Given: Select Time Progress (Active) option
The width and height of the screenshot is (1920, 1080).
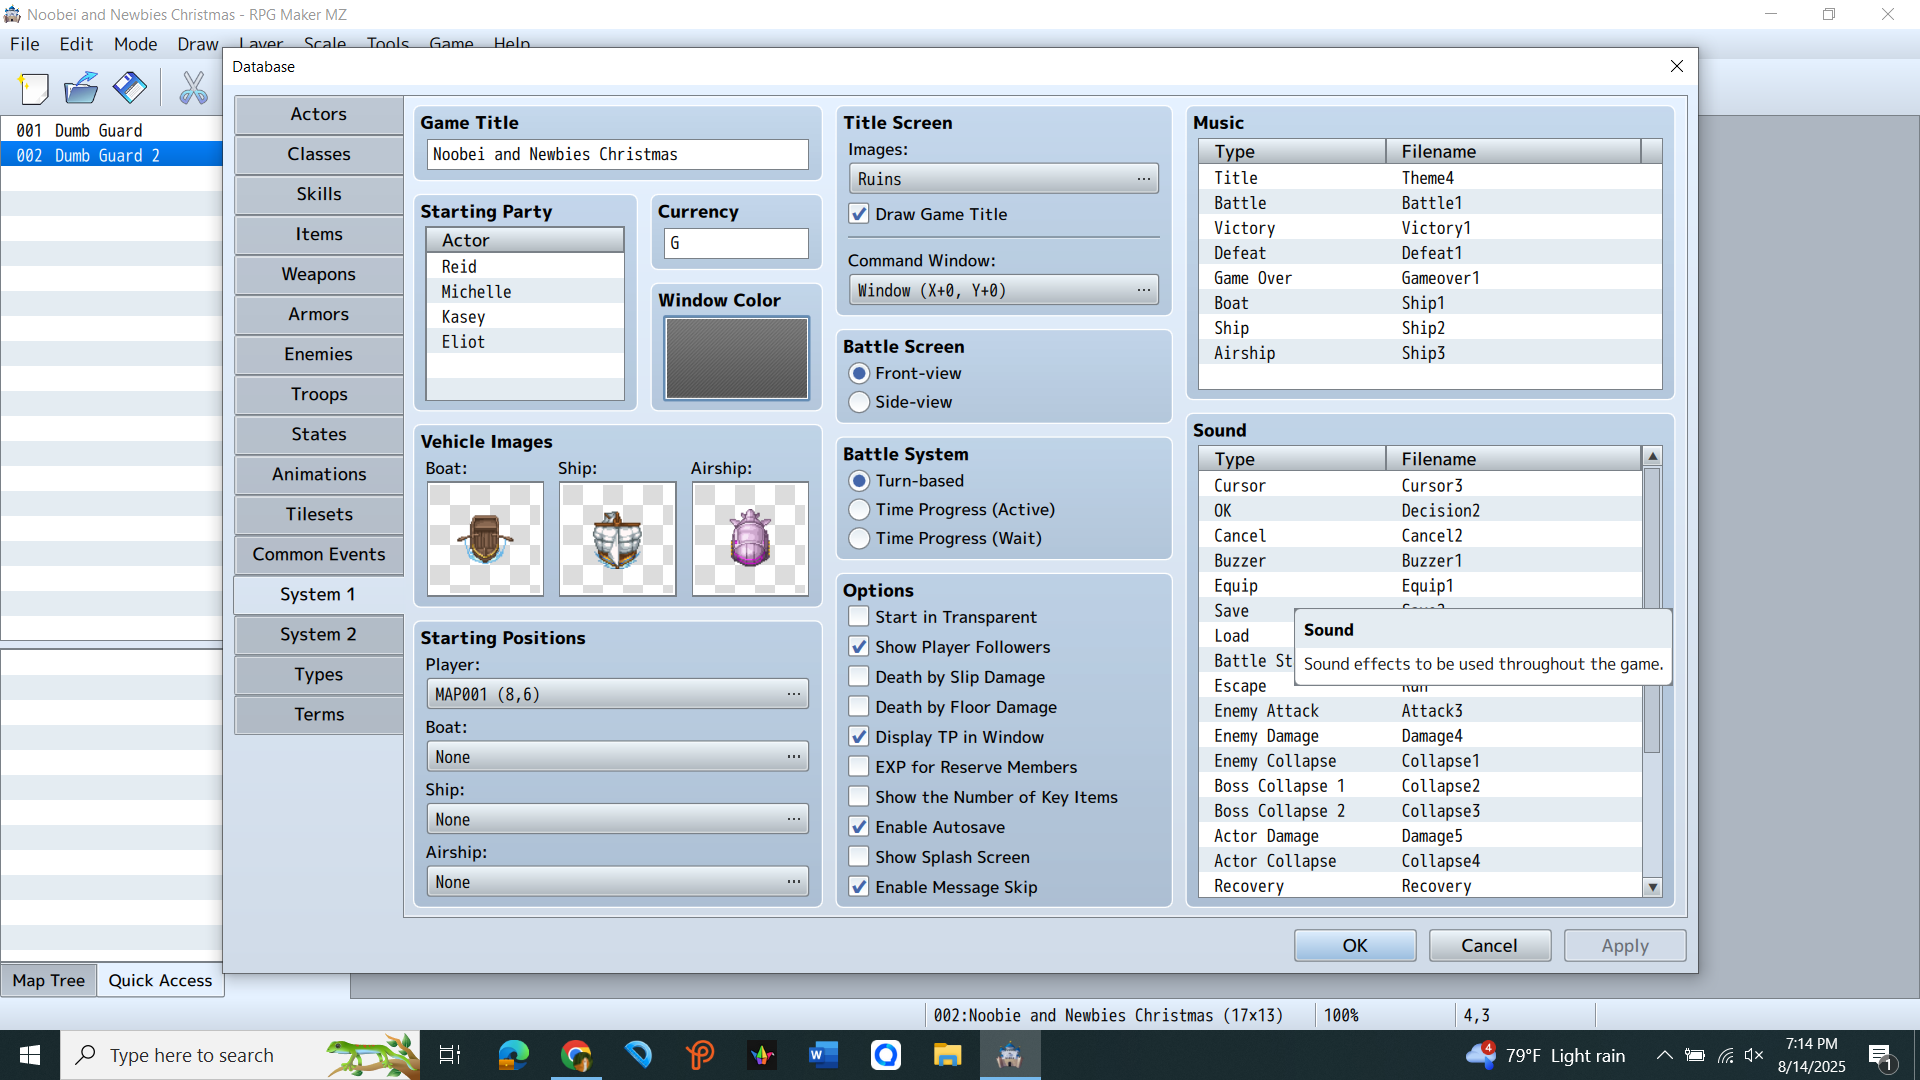Looking at the screenshot, I should click(859, 510).
